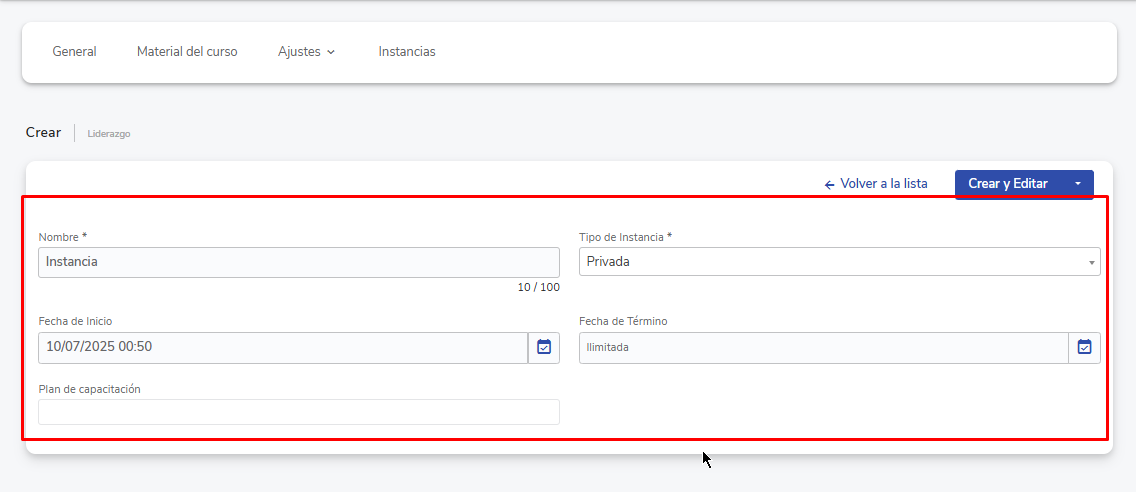Open the Fecha de Término calendar picker
The image size is (1136, 492).
(x=1085, y=348)
